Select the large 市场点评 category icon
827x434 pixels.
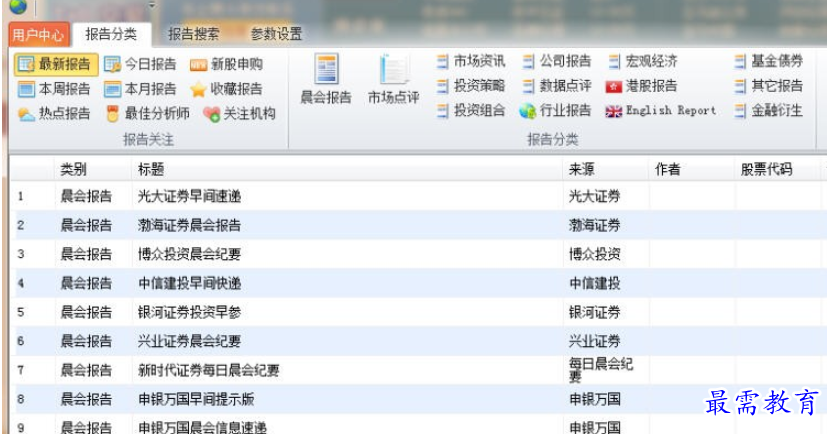point(393,79)
